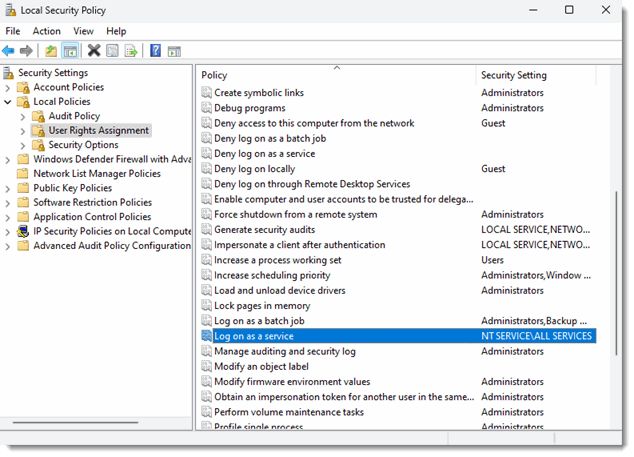This screenshot has height=457, width=634.
Task: Select Deny log on as a batch job
Action: pos(270,138)
